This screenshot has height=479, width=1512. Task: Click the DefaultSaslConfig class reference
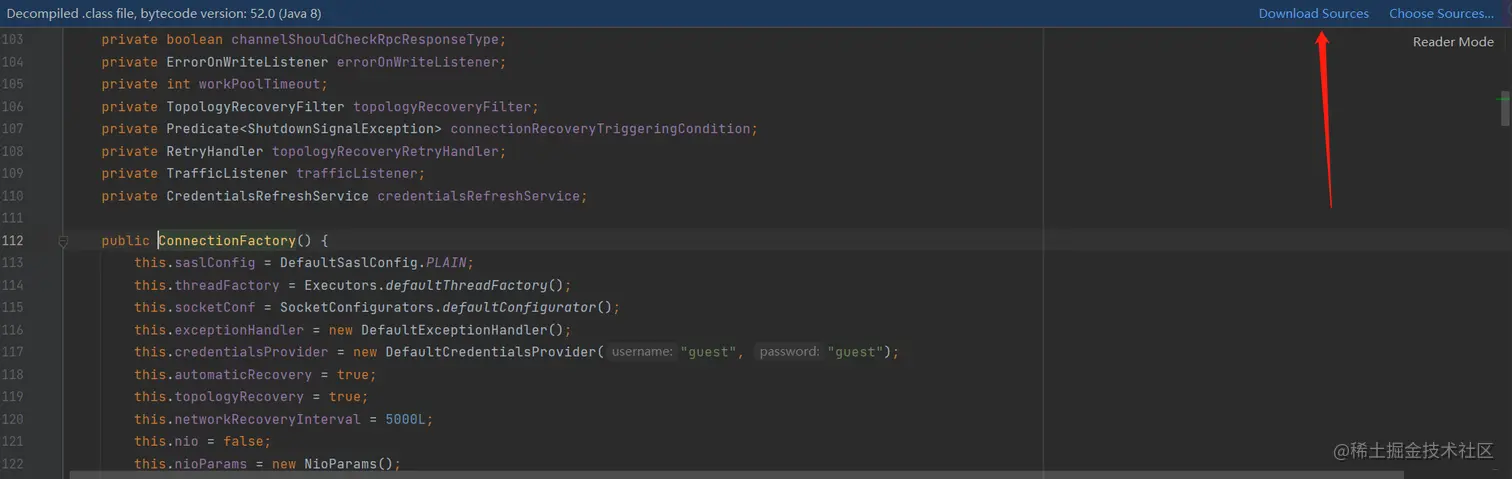click(x=349, y=263)
